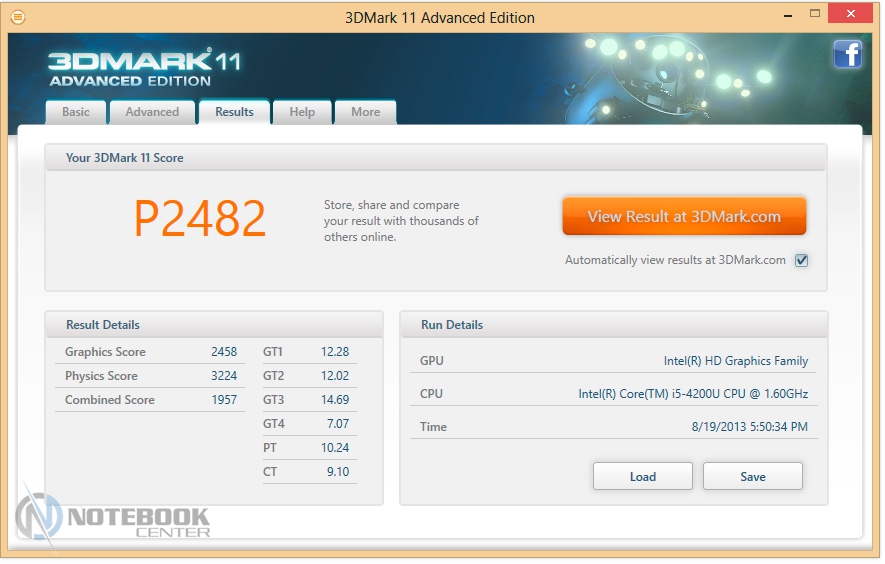Click the P2482 score value

click(x=200, y=219)
